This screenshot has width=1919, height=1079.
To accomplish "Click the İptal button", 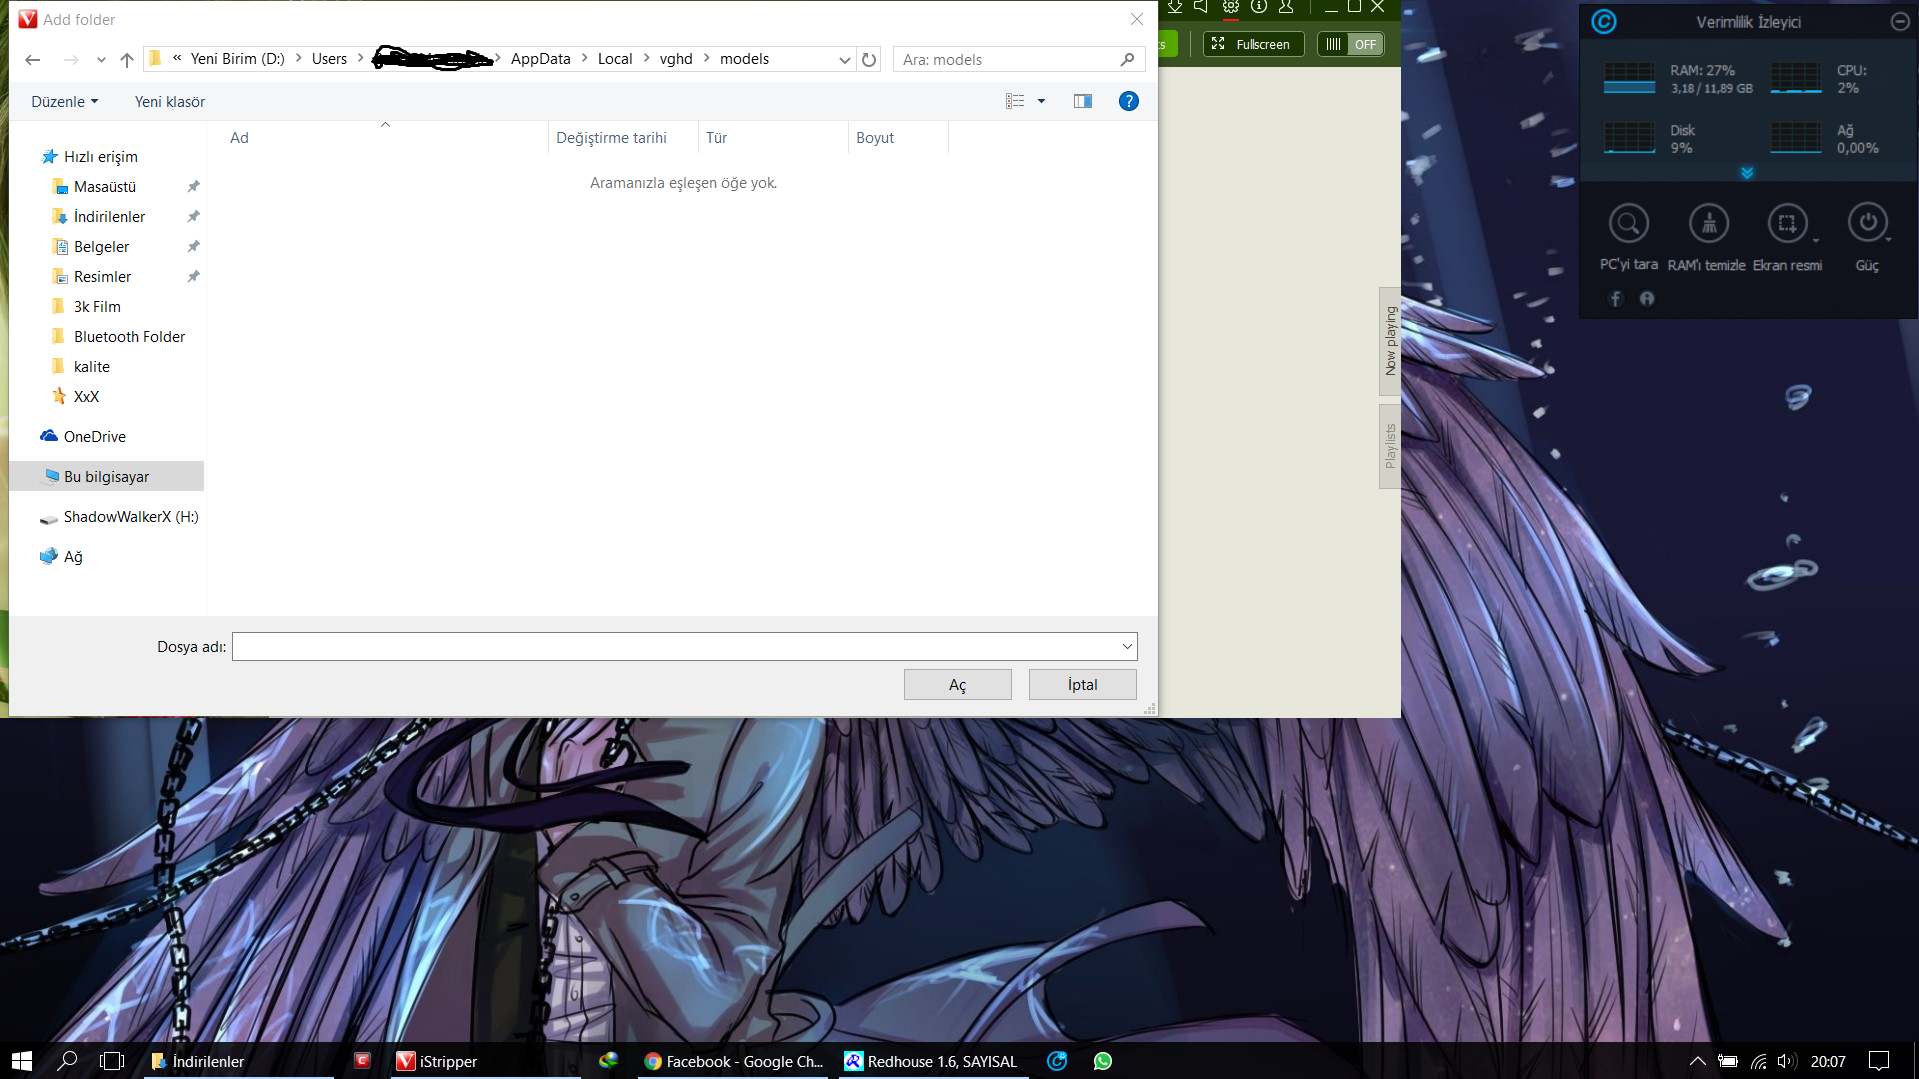I will click(x=1082, y=685).
